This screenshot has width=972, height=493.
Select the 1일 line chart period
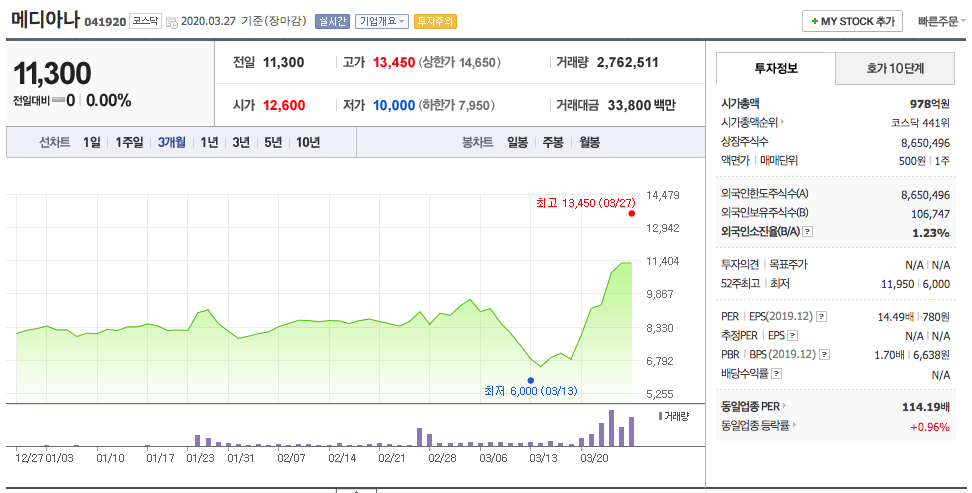[x=92, y=143]
